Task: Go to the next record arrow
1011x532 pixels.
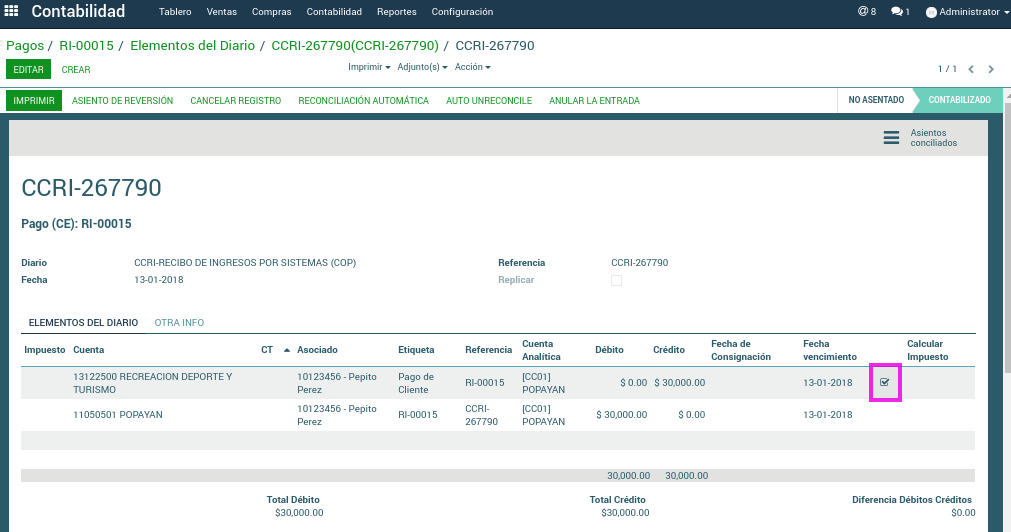Action: click(x=991, y=69)
